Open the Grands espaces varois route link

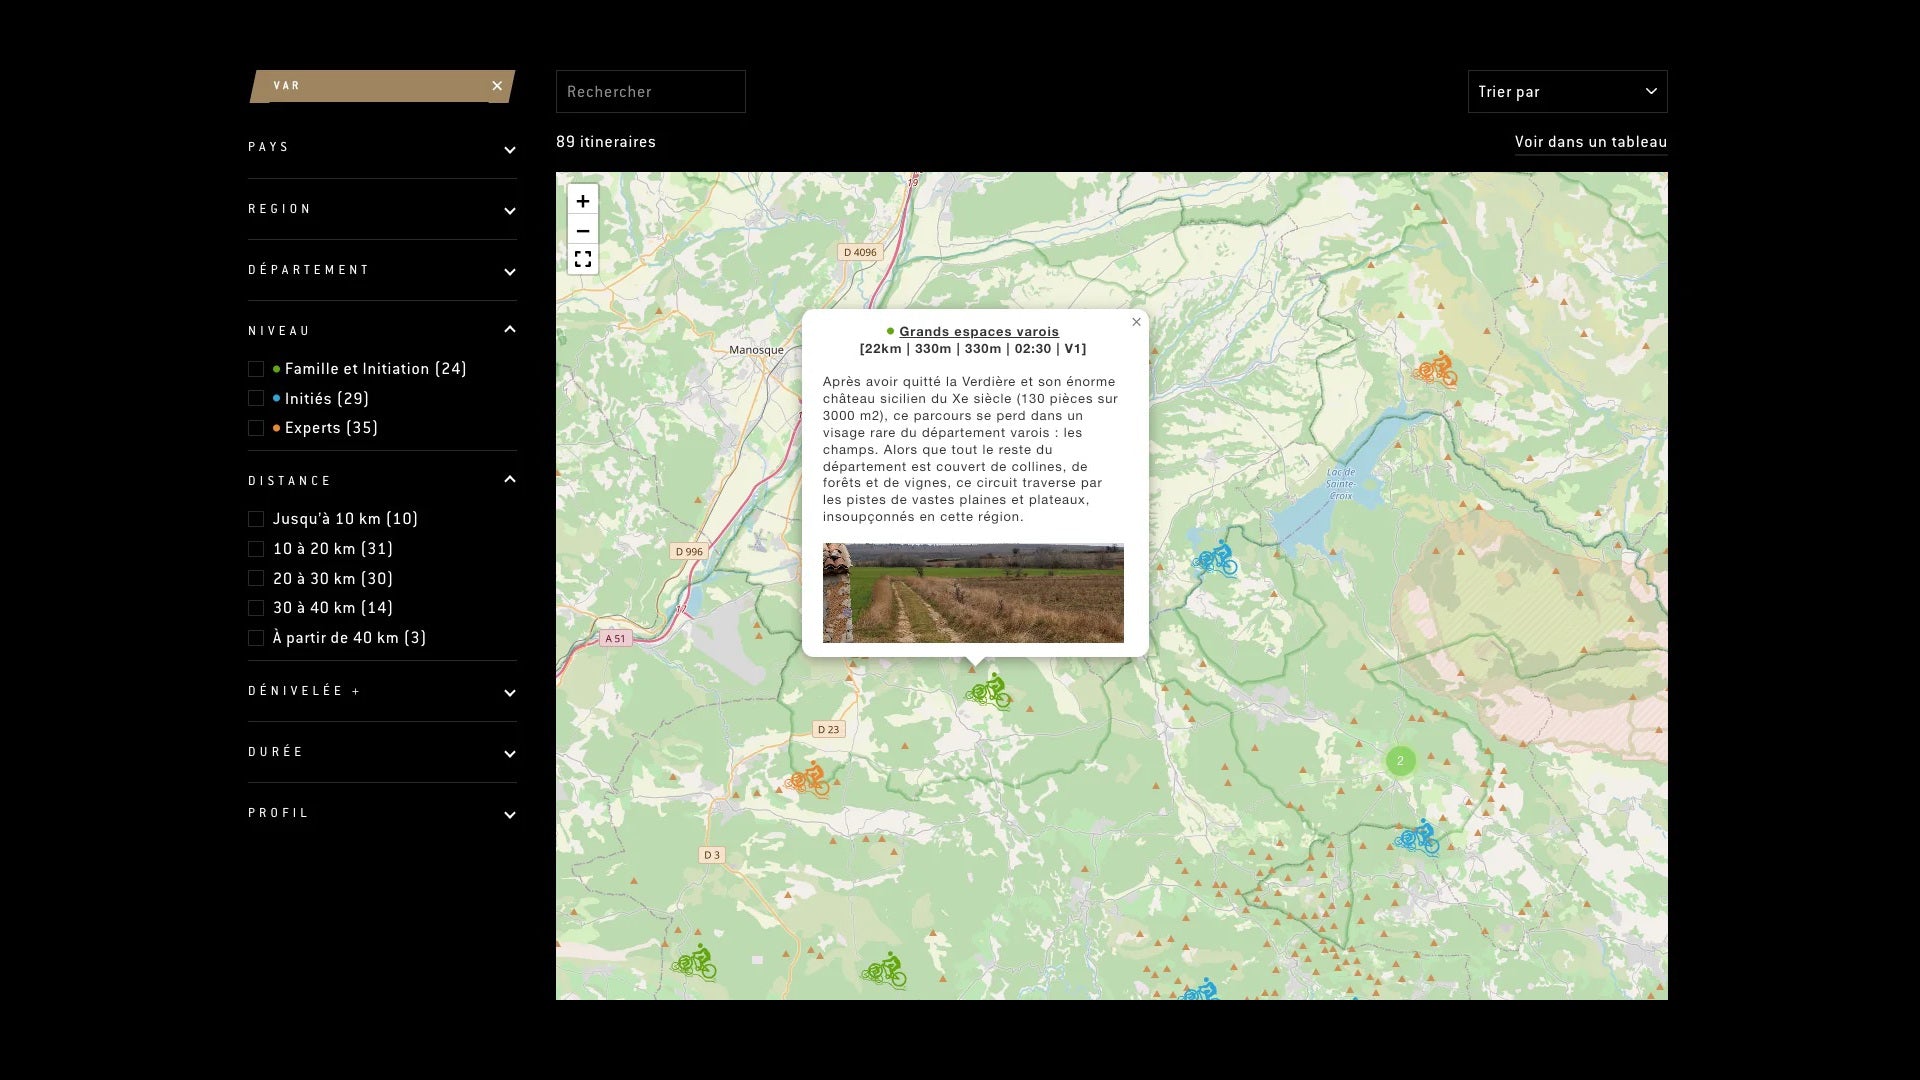click(978, 332)
